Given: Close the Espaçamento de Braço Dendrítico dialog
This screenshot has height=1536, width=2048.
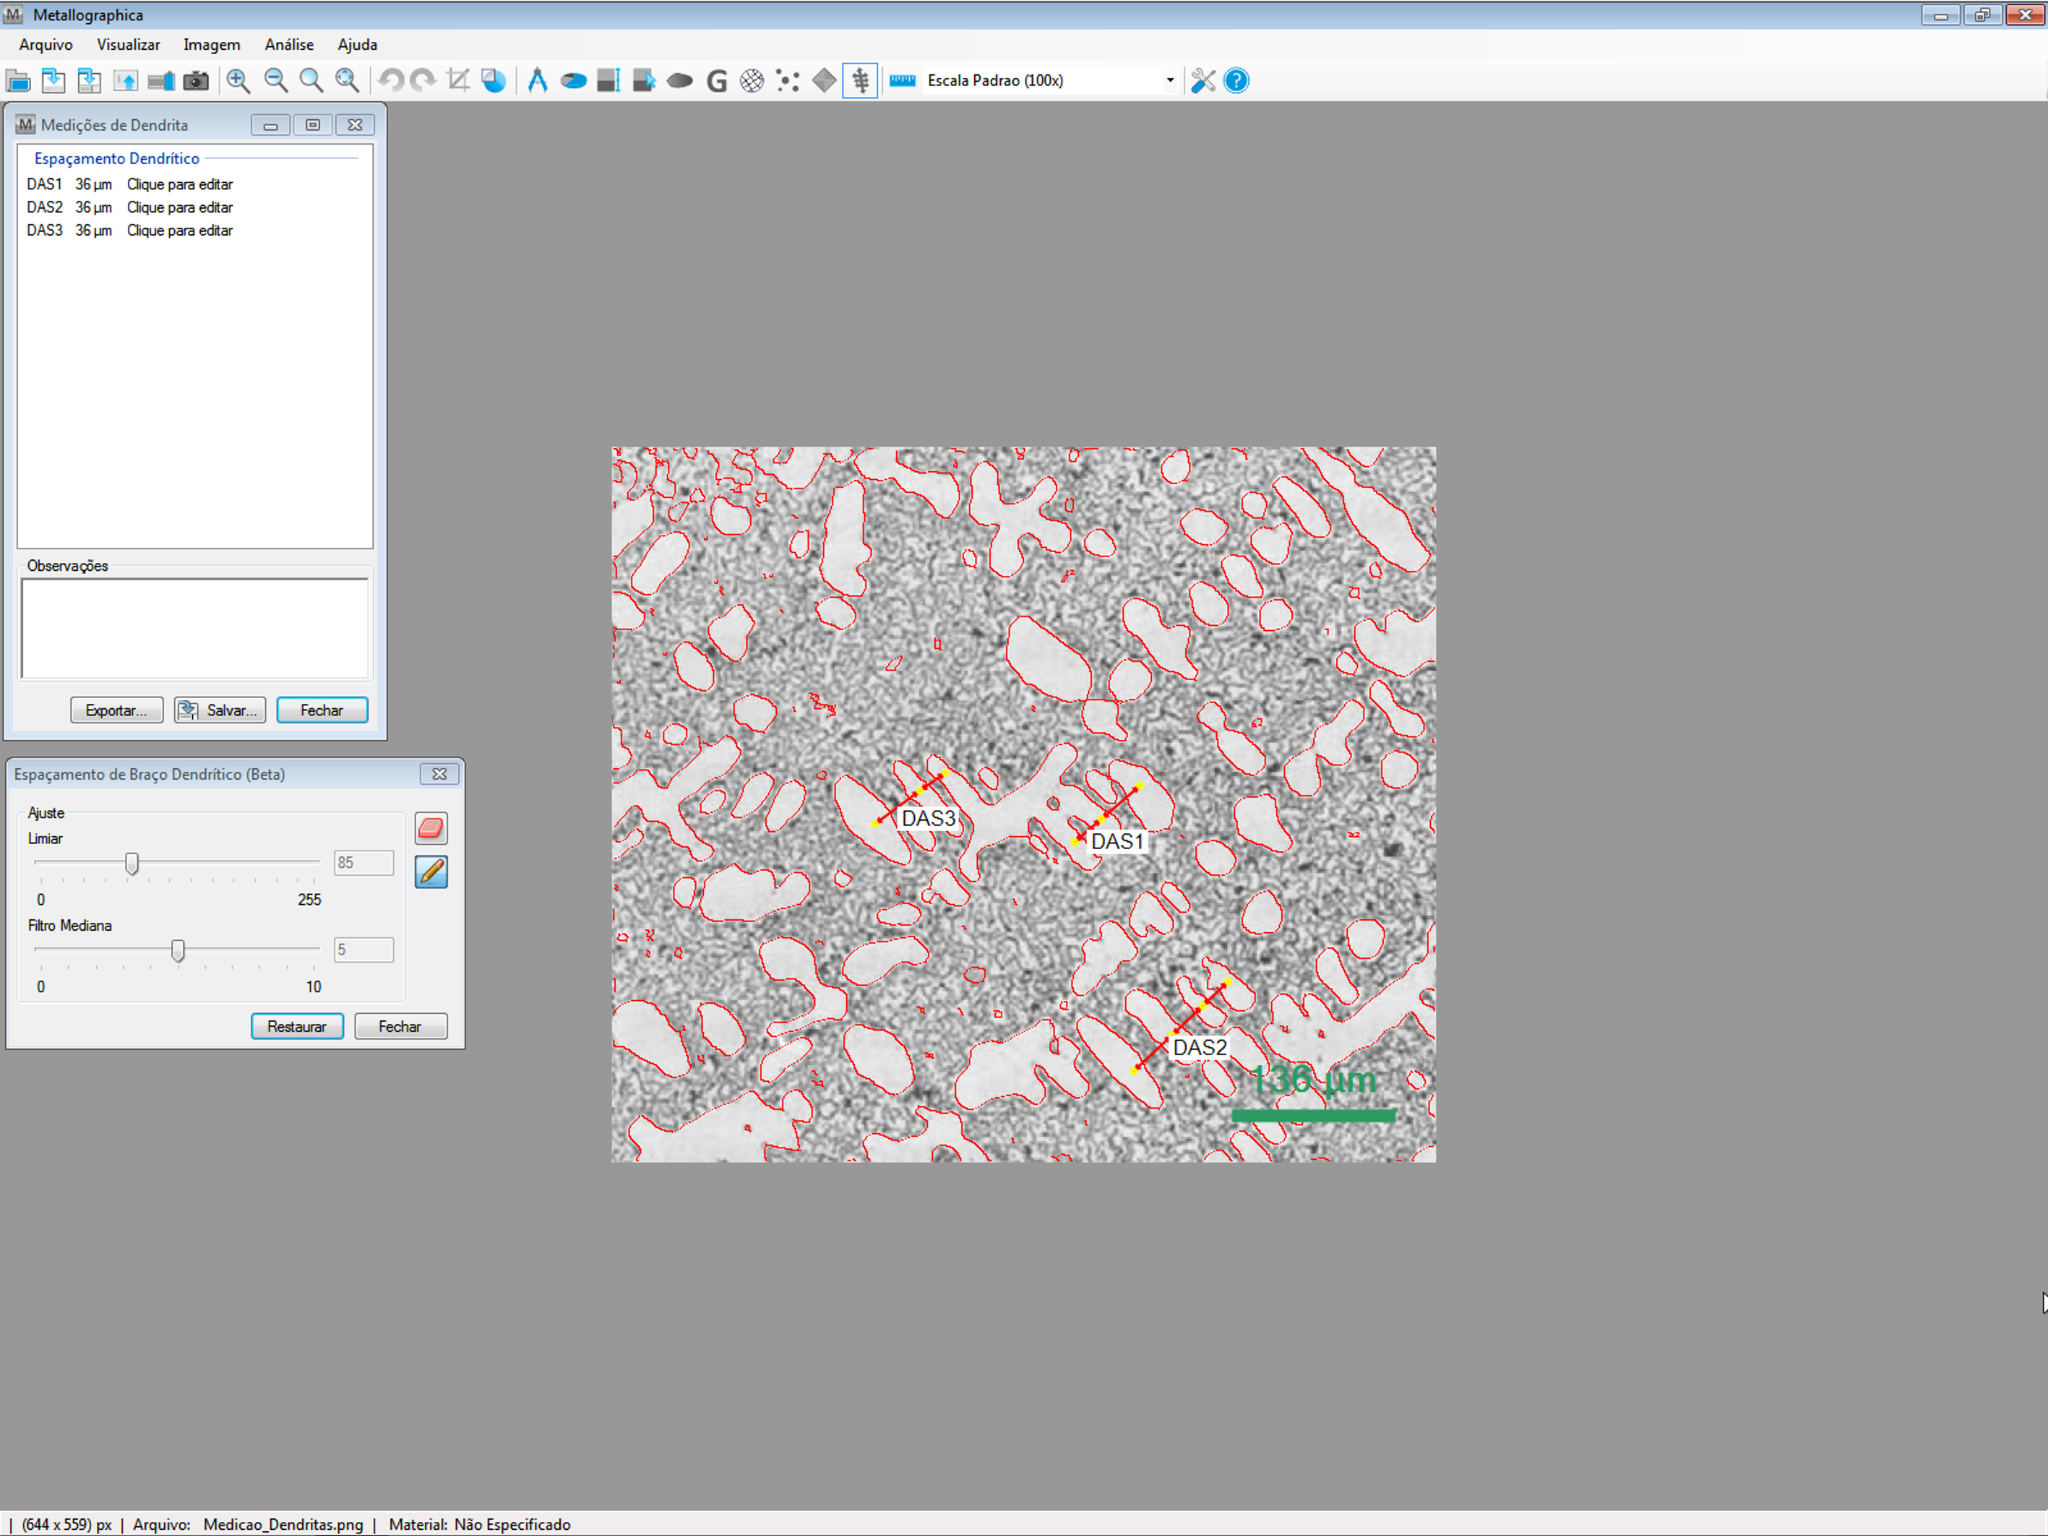Looking at the screenshot, I should [439, 774].
